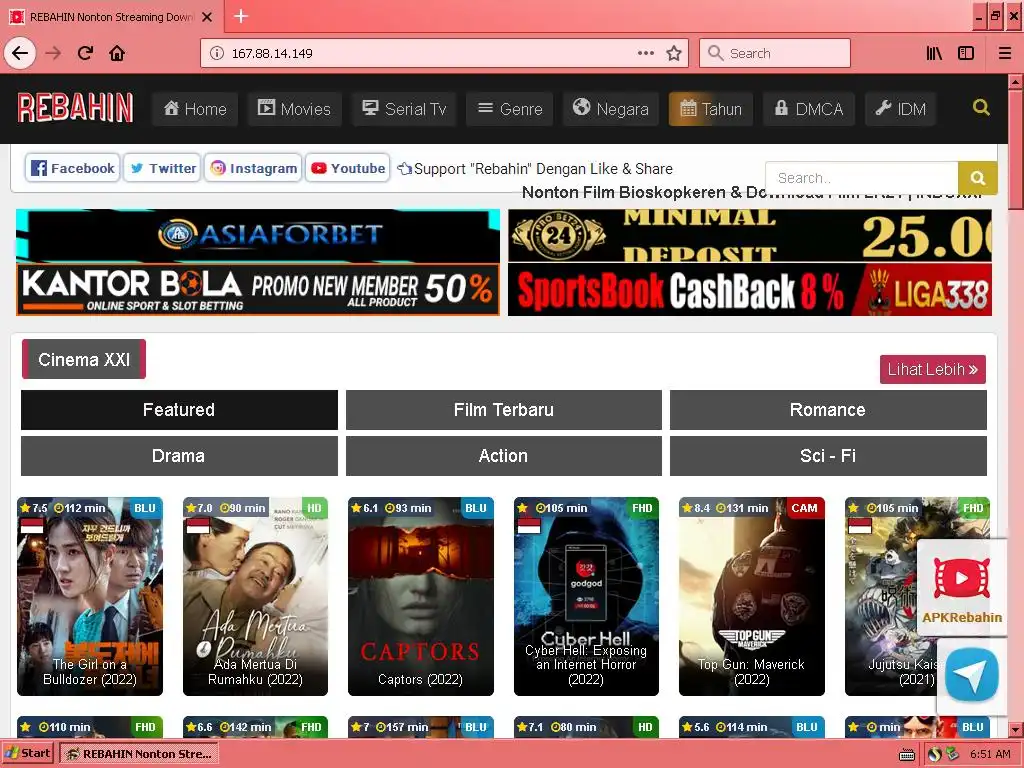Close the REBAHIN browser tab

pos(207,17)
